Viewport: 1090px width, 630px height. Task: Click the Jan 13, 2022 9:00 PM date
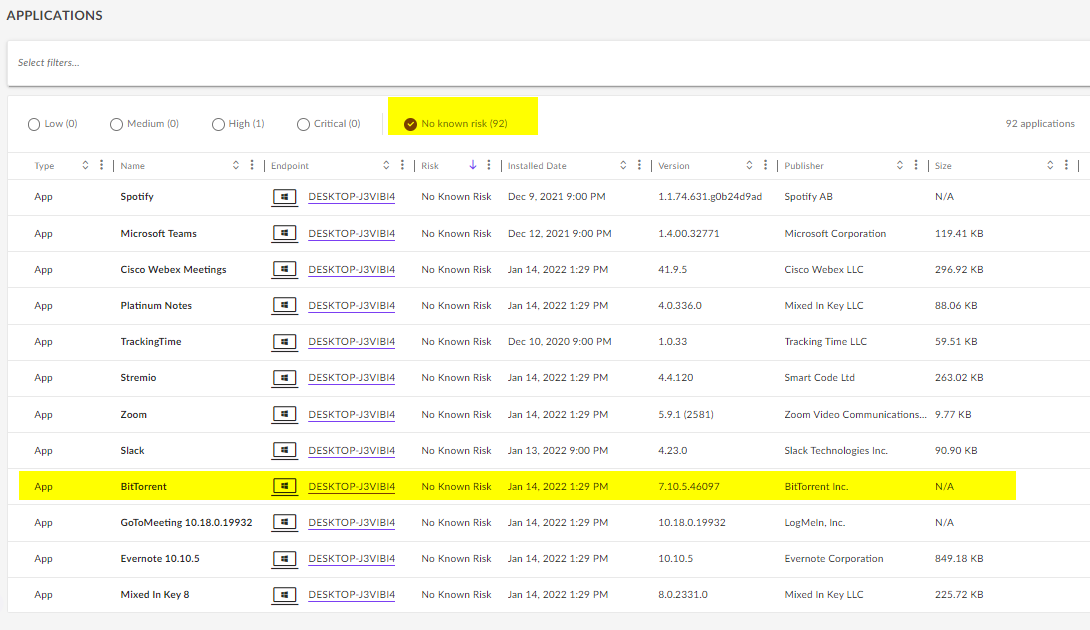point(558,451)
